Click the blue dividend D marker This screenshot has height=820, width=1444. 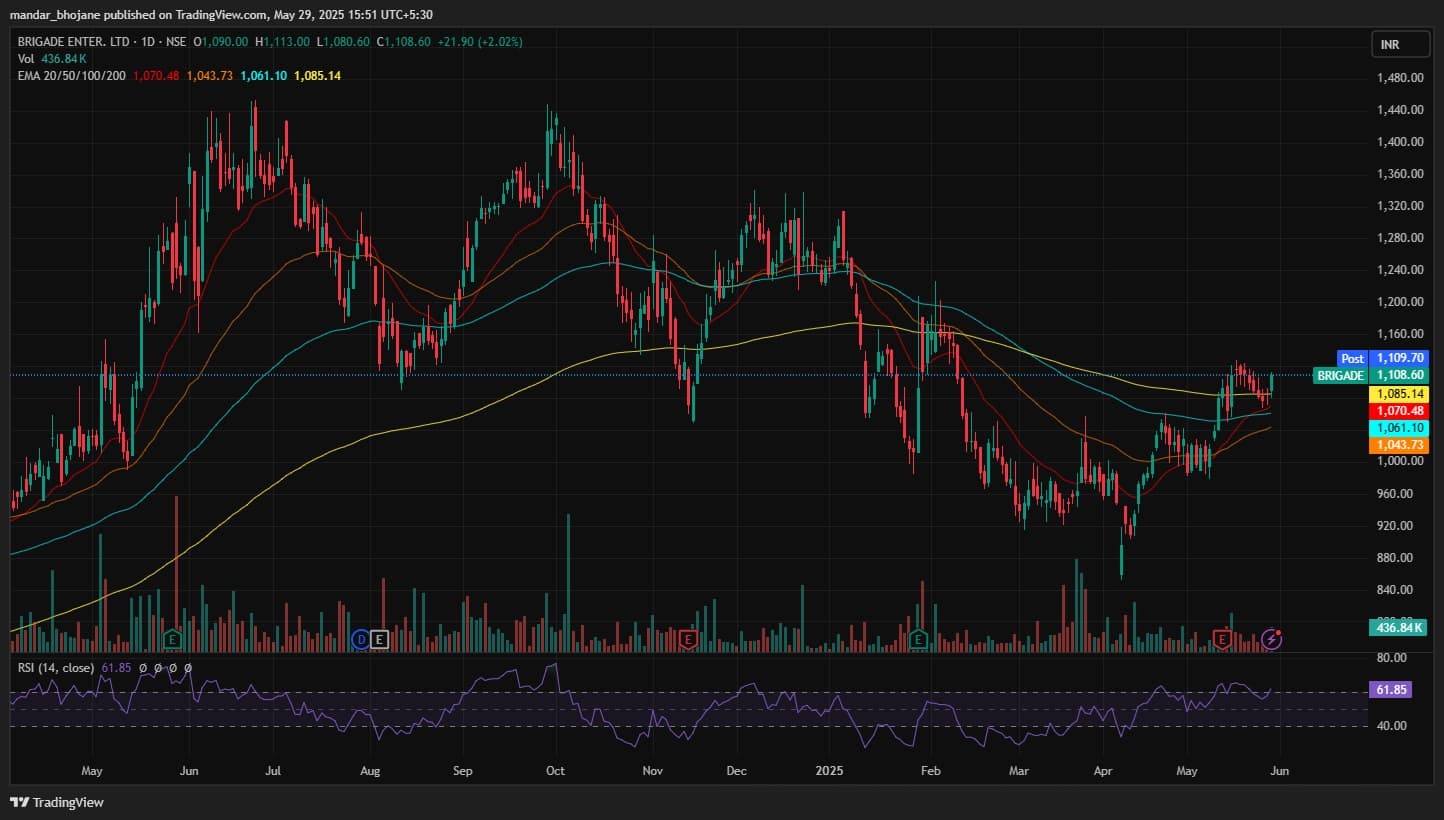pos(362,638)
